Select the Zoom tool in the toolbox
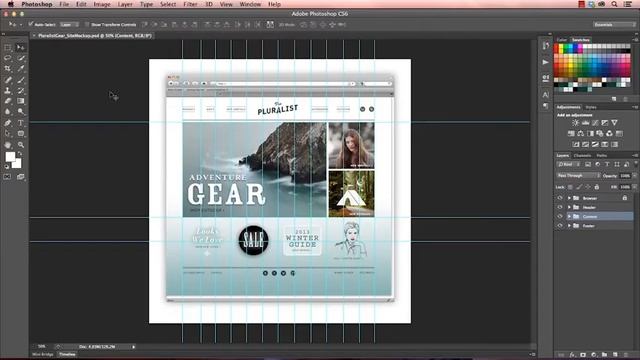 20,144
